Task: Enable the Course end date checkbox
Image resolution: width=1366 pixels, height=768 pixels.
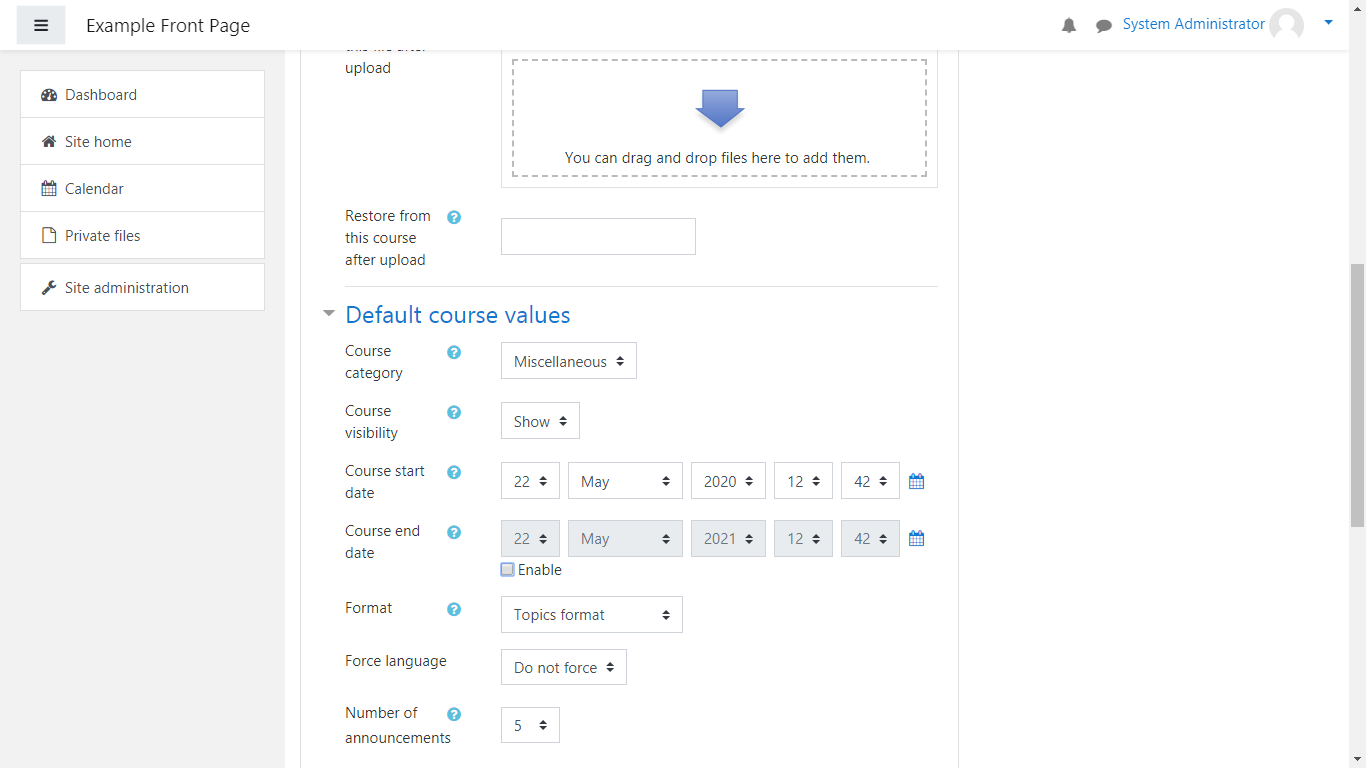Action: click(x=508, y=570)
